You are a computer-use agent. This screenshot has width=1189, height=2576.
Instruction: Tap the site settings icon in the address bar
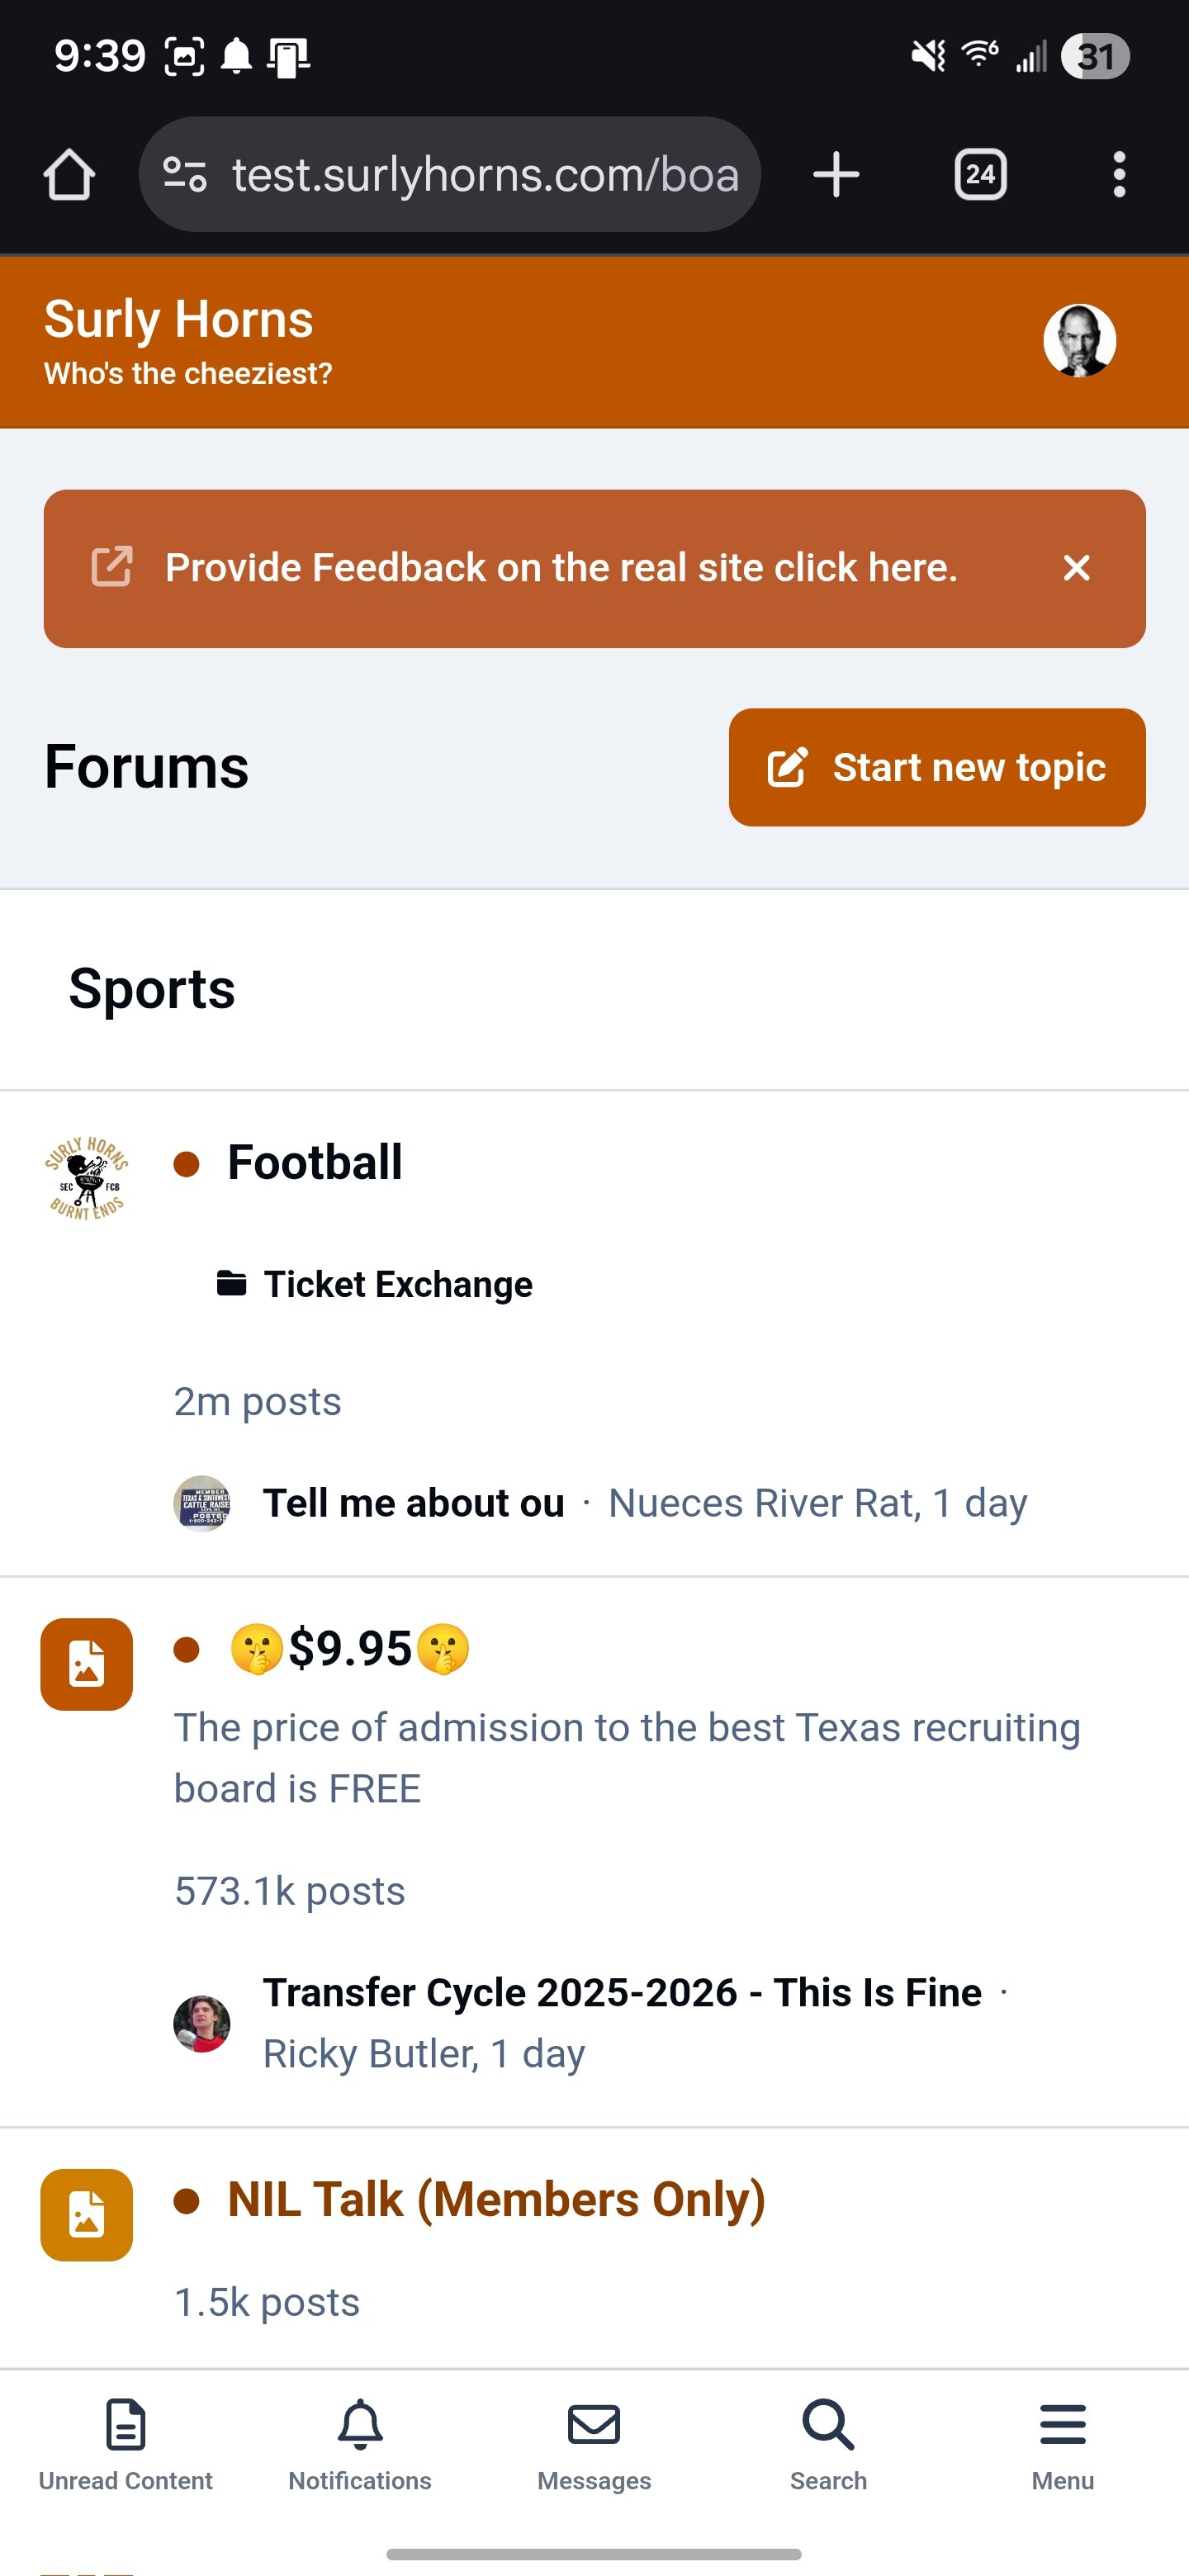pyautogui.click(x=185, y=175)
